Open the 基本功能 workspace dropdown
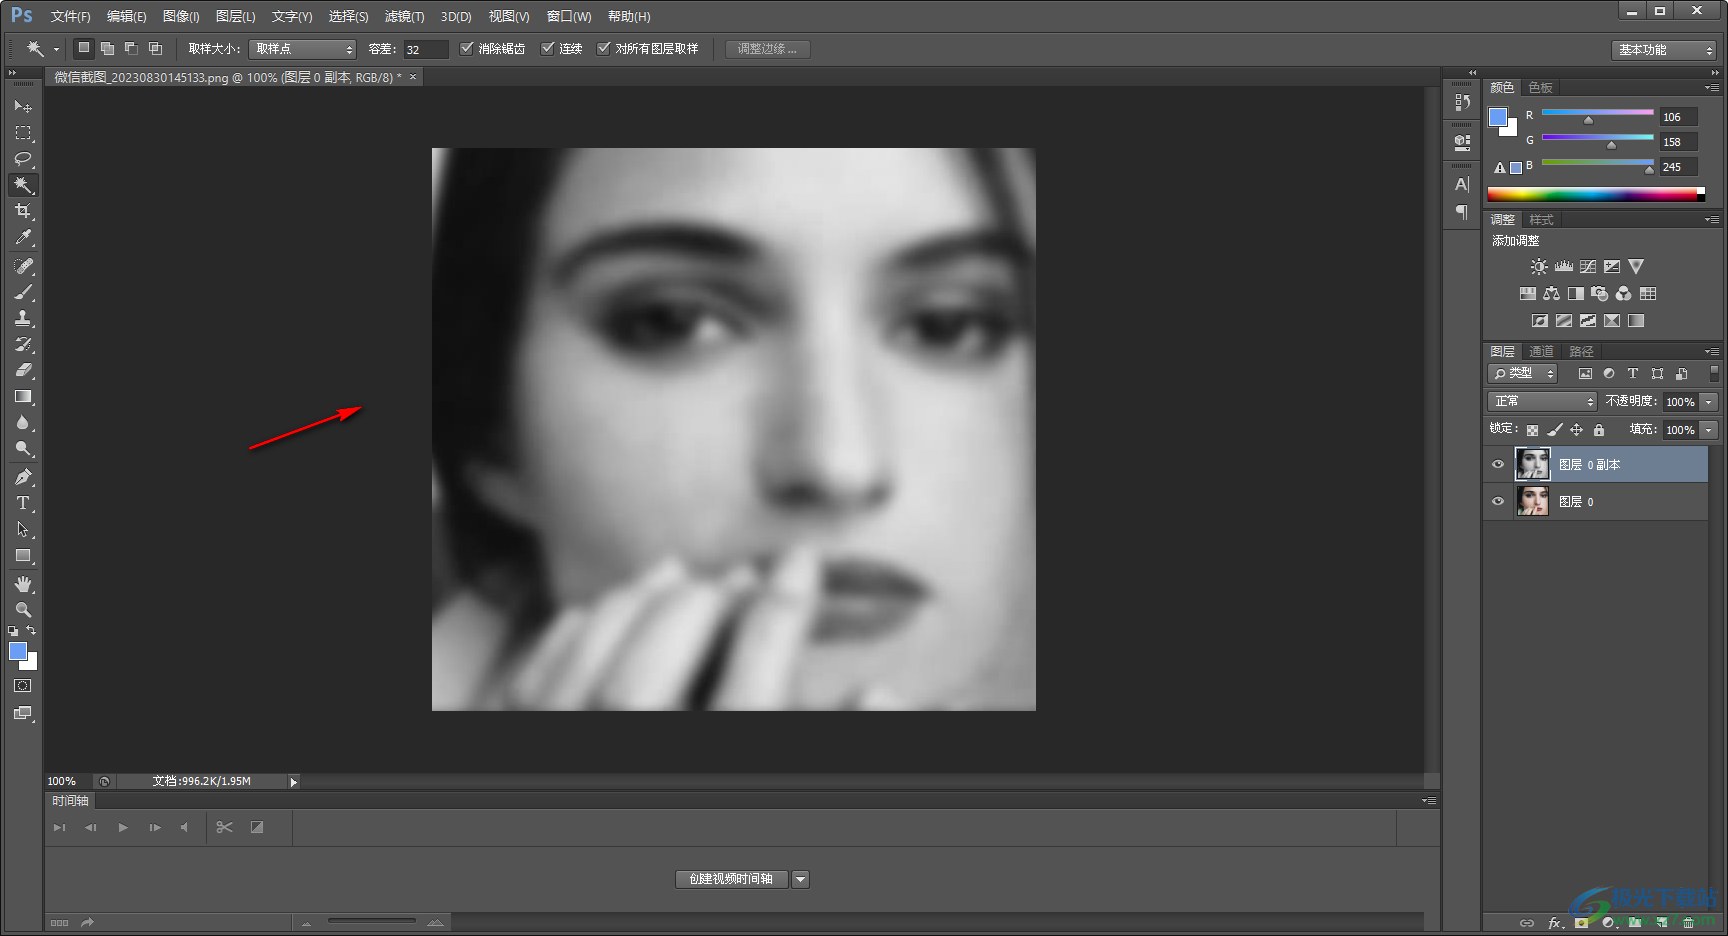The width and height of the screenshot is (1728, 936). pyautogui.click(x=1664, y=49)
